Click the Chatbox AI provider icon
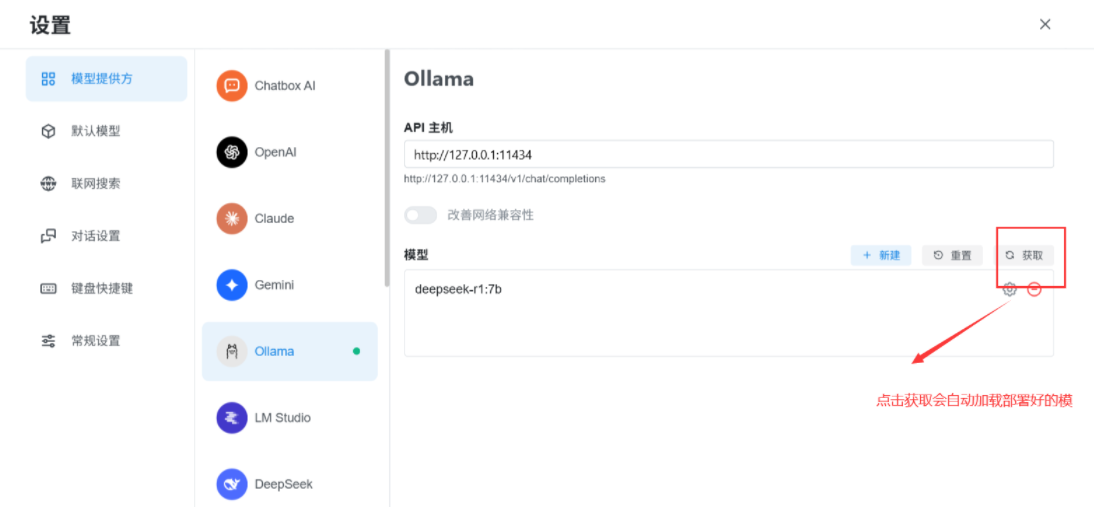Viewport: 1094px width, 517px height. tap(232, 86)
